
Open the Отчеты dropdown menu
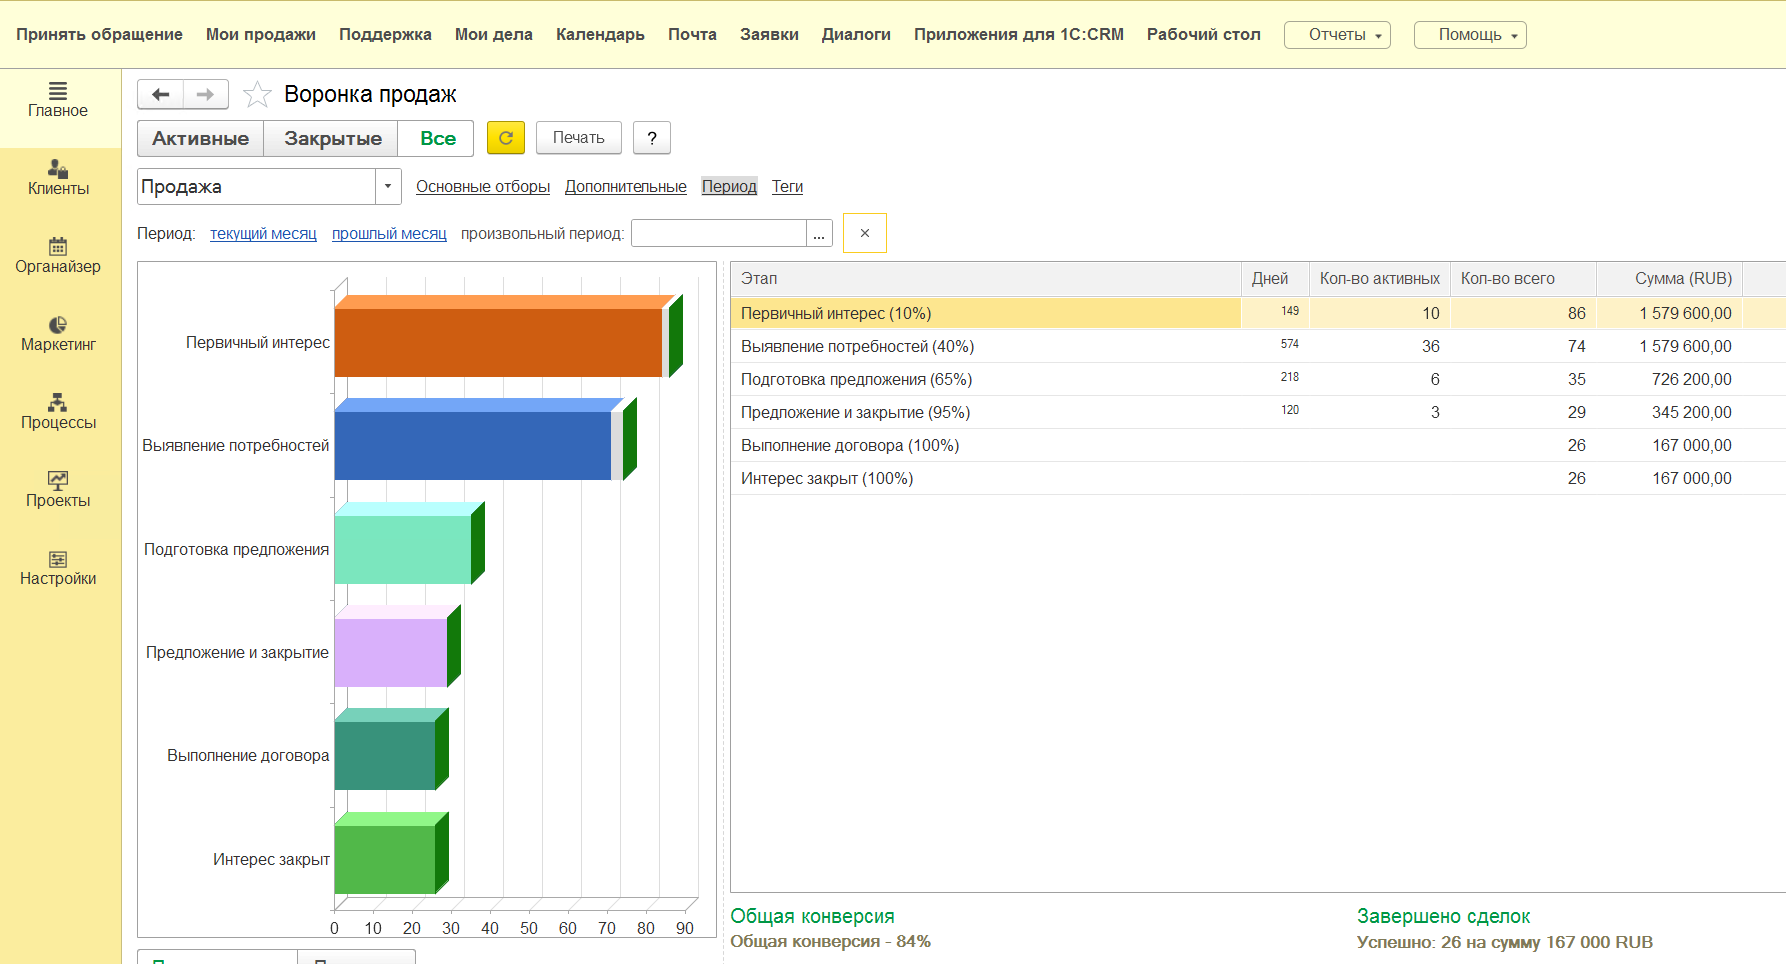[x=1337, y=35]
